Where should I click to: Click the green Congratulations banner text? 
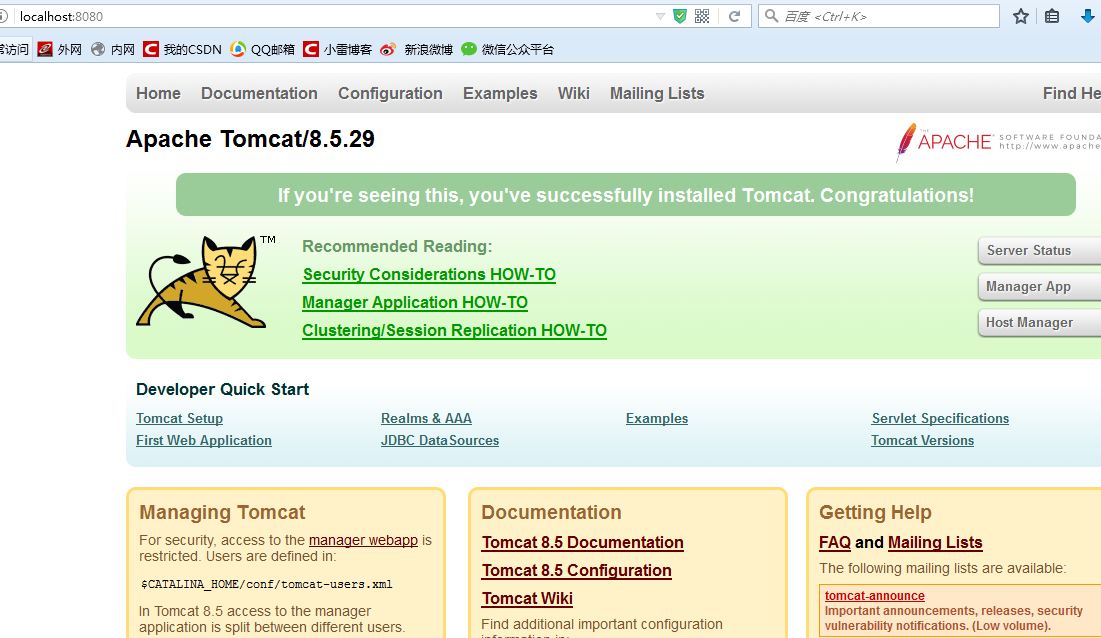click(x=626, y=195)
